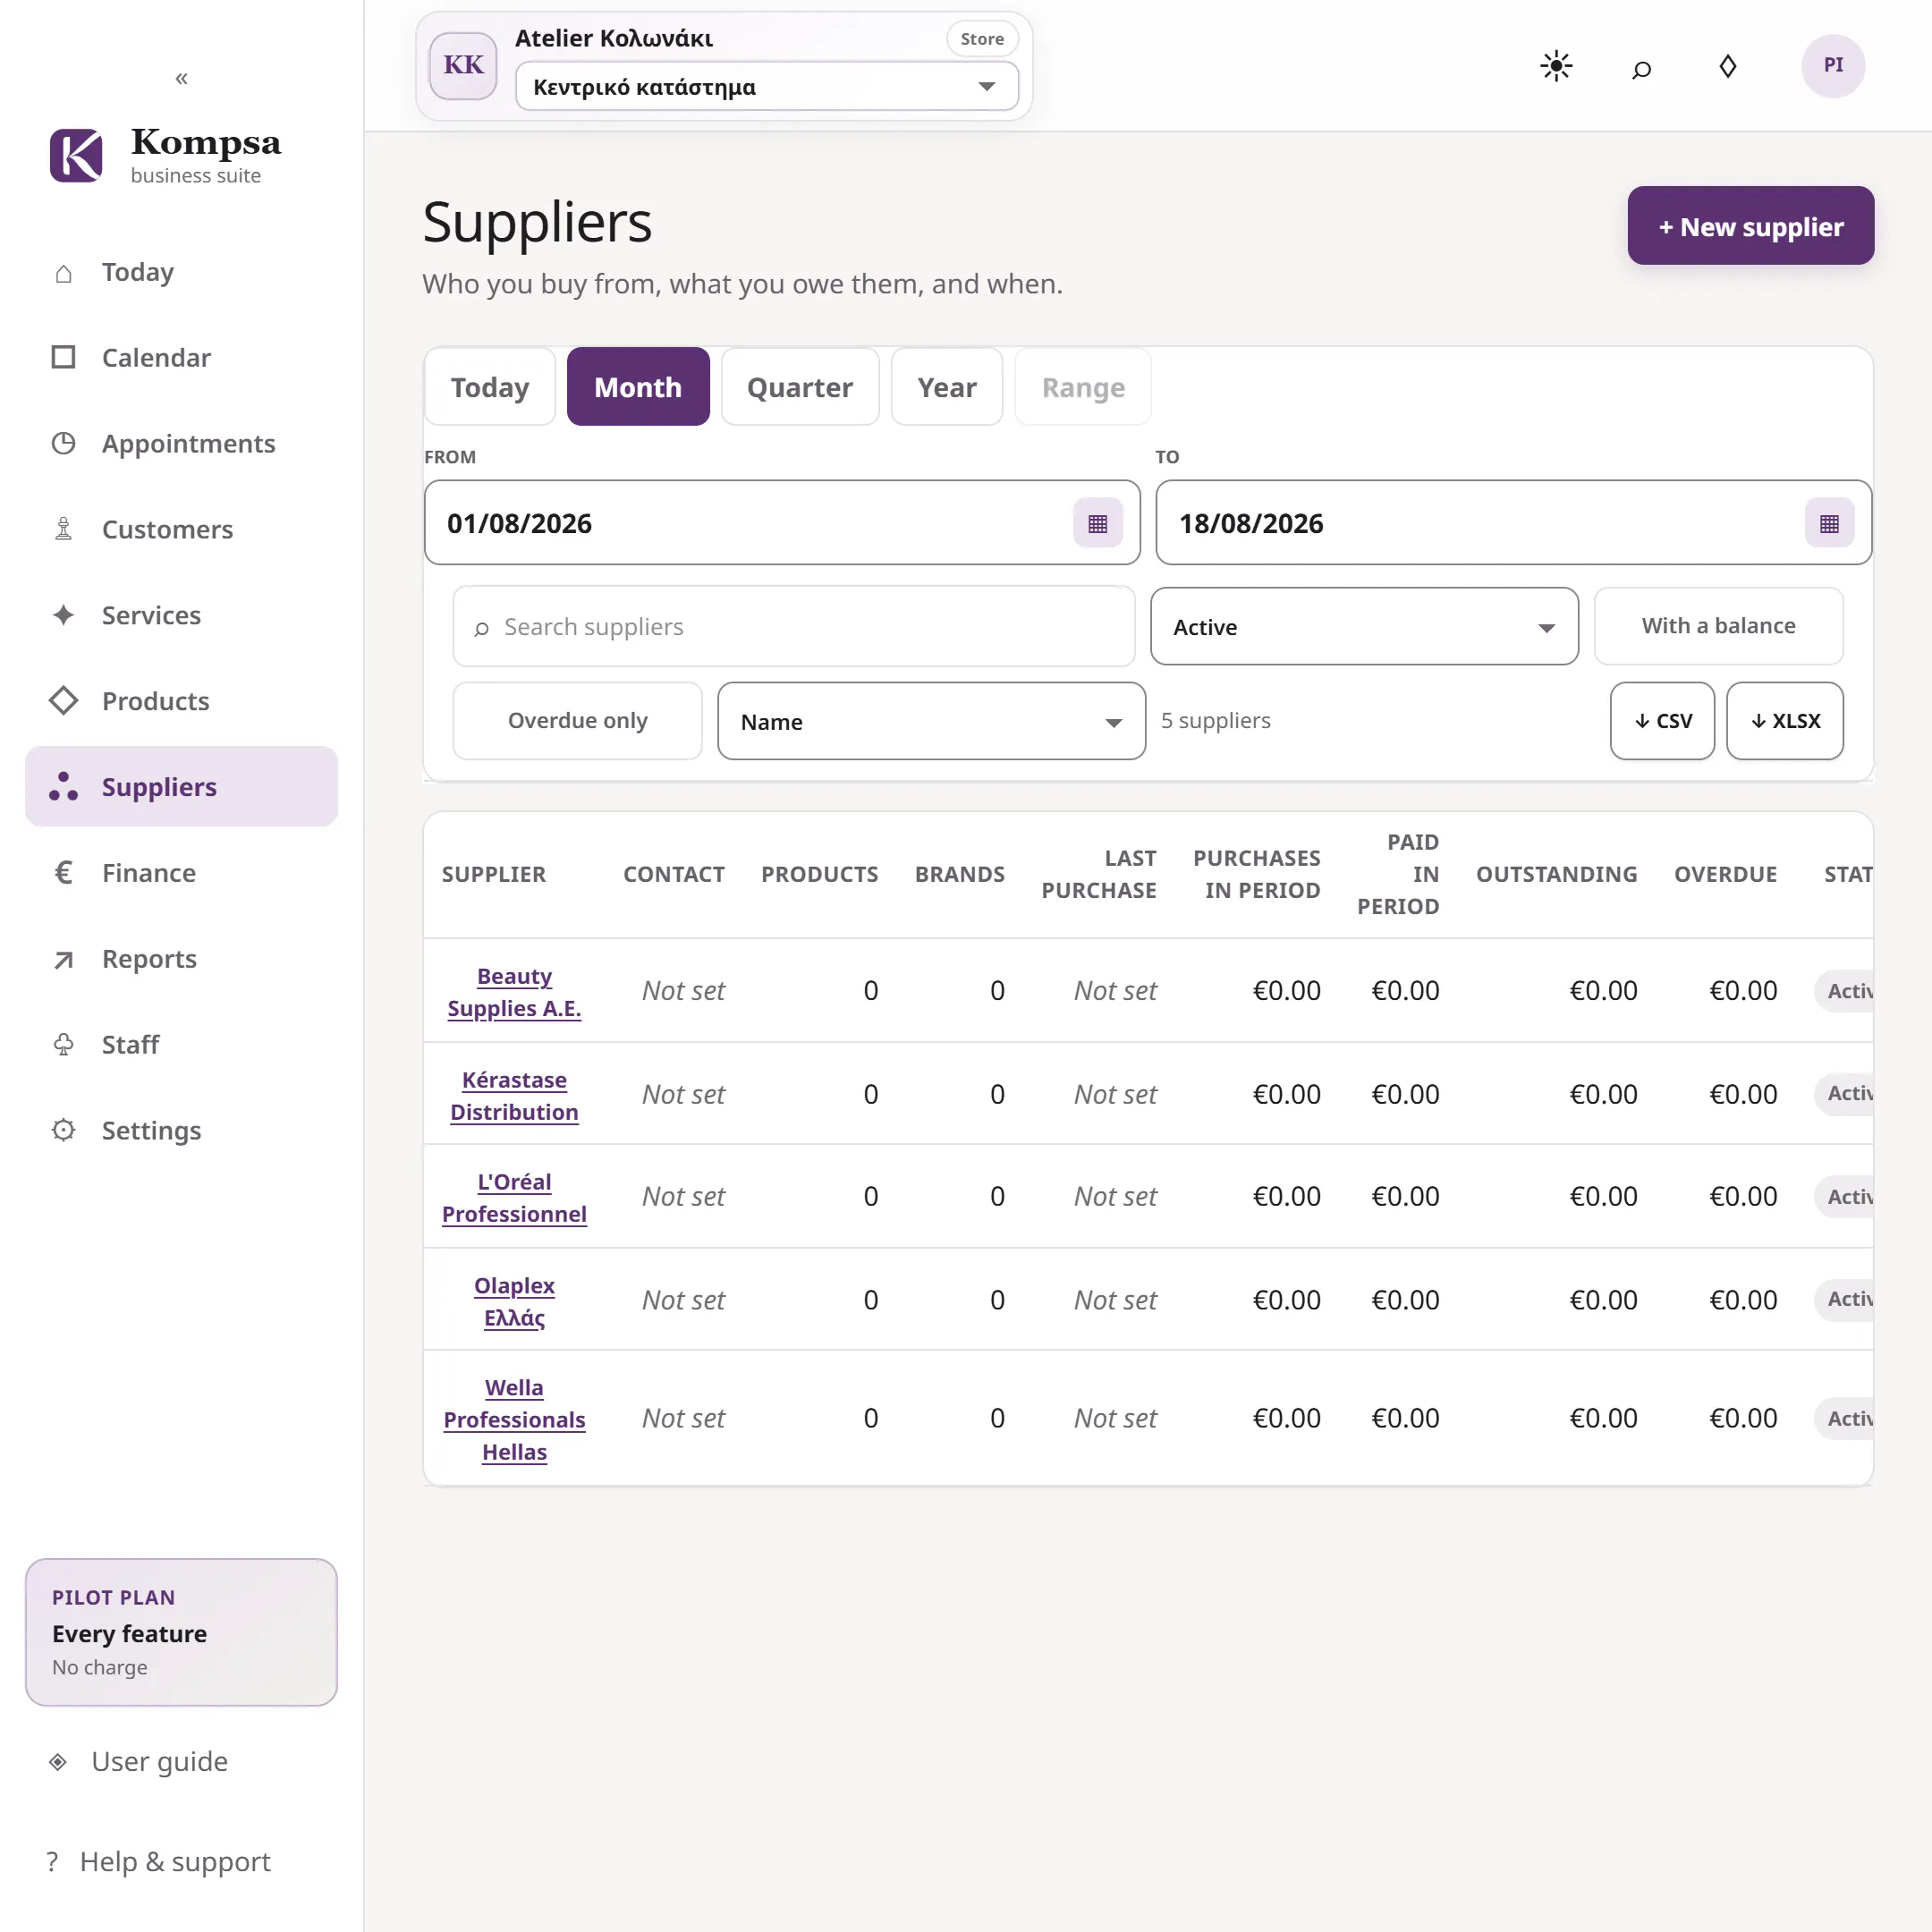
Task: Click the To date field
Action: [1513, 523]
